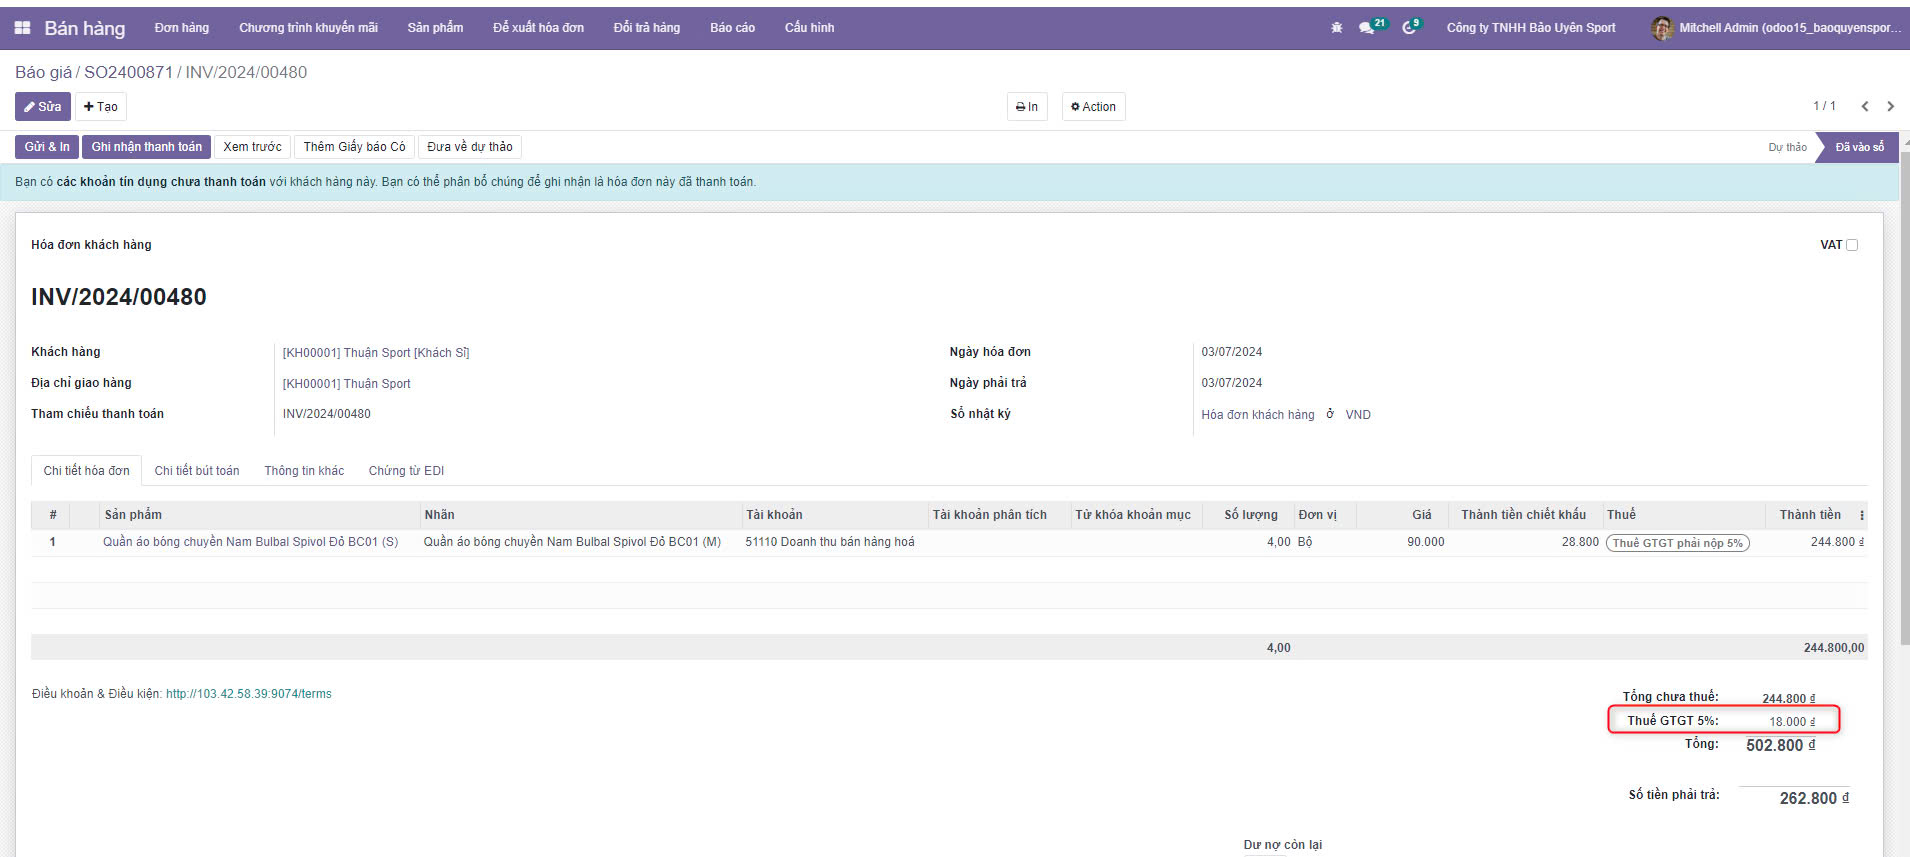Open the Báo cáo menu
The height and width of the screenshot is (857, 1910).
[732, 28]
